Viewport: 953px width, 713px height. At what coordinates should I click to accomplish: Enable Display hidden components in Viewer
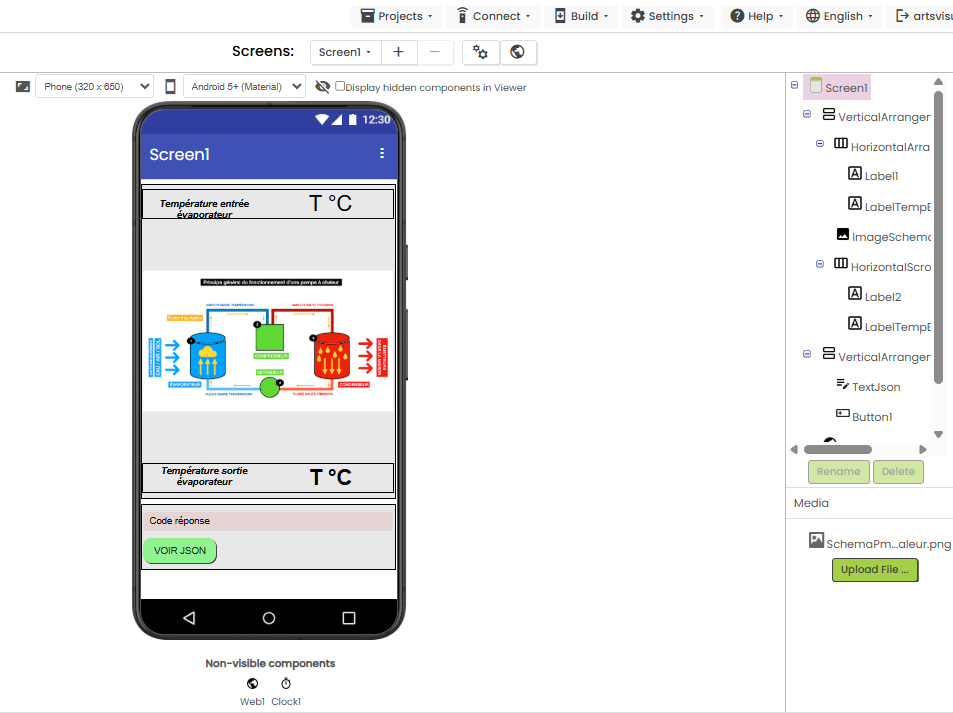(x=340, y=86)
